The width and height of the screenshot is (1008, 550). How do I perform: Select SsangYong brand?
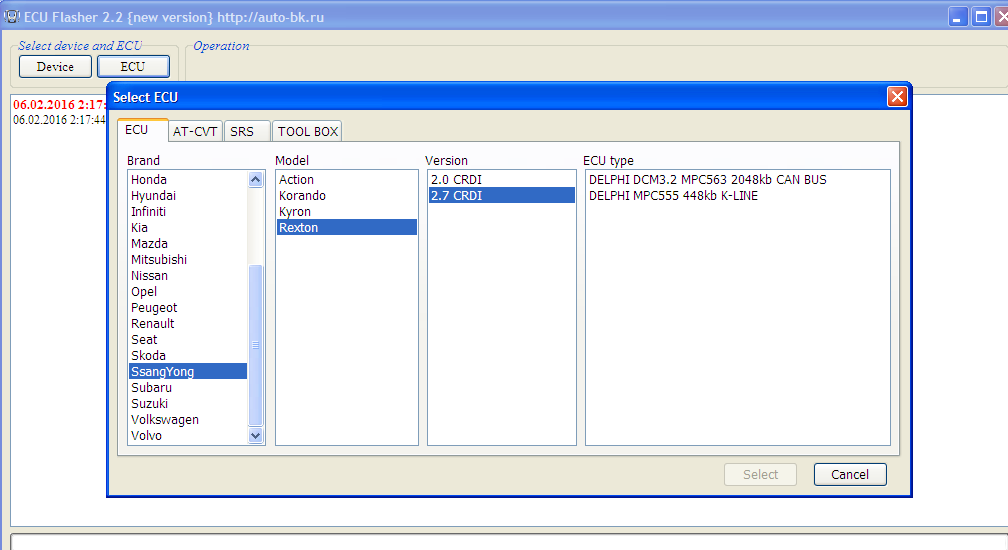point(188,371)
